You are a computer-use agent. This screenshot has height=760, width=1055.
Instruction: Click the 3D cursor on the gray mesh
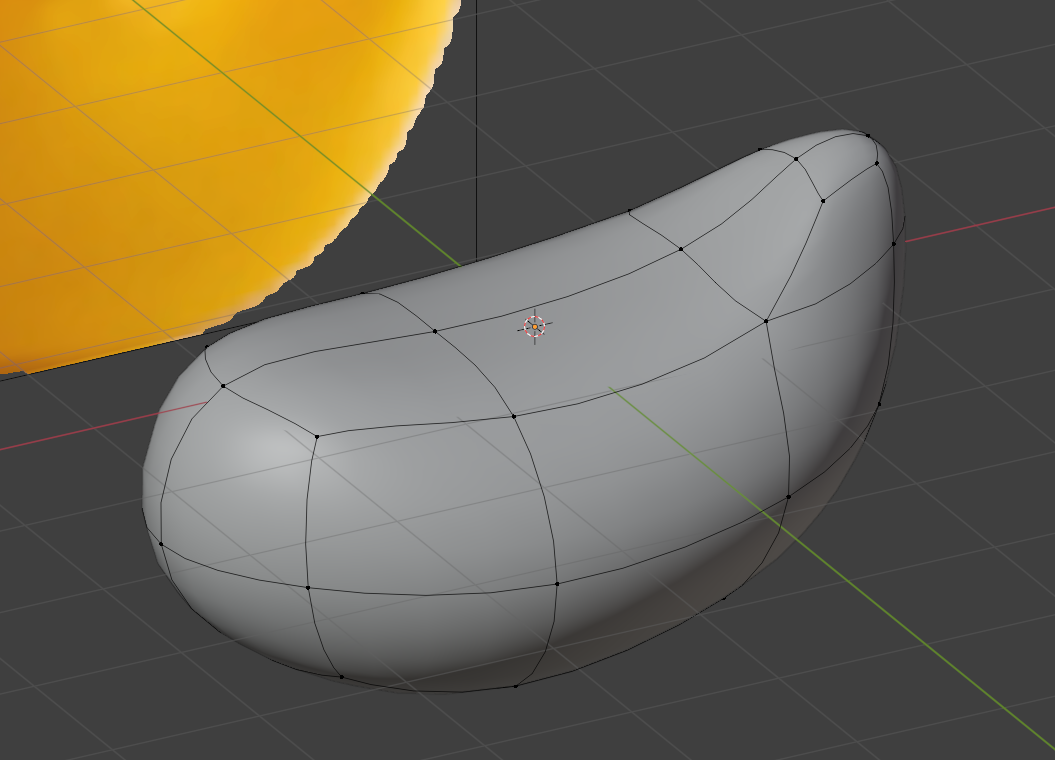(535, 327)
